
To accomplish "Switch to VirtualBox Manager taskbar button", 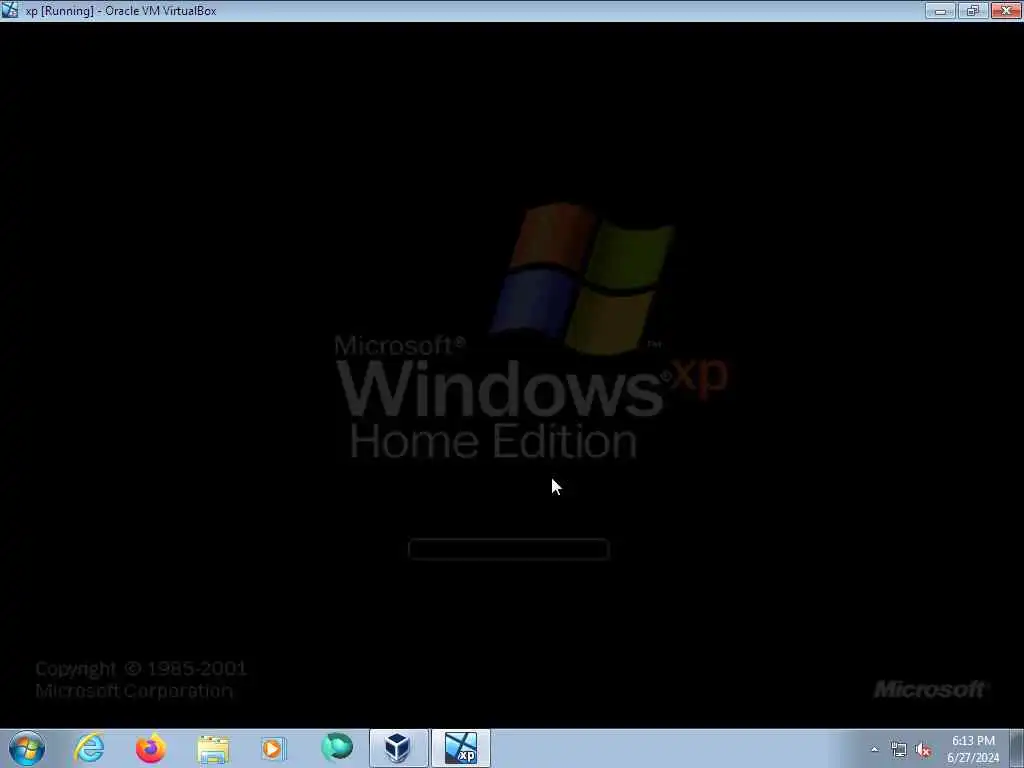I will tap(398, 748).
